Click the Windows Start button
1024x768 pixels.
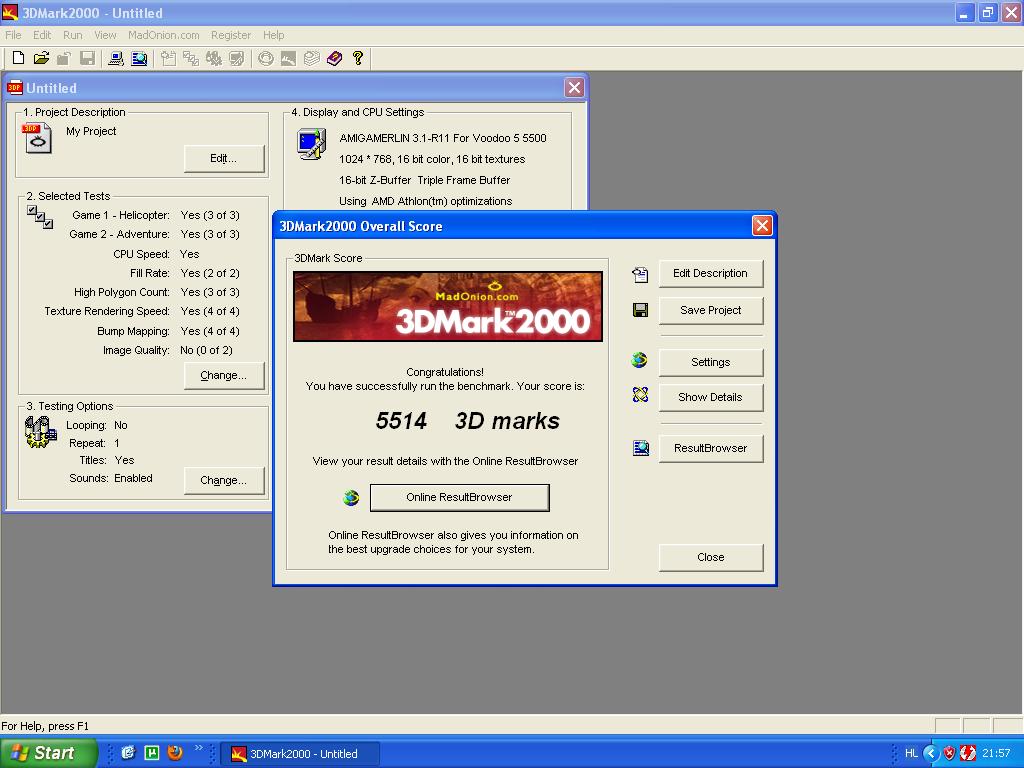point(48,753)
